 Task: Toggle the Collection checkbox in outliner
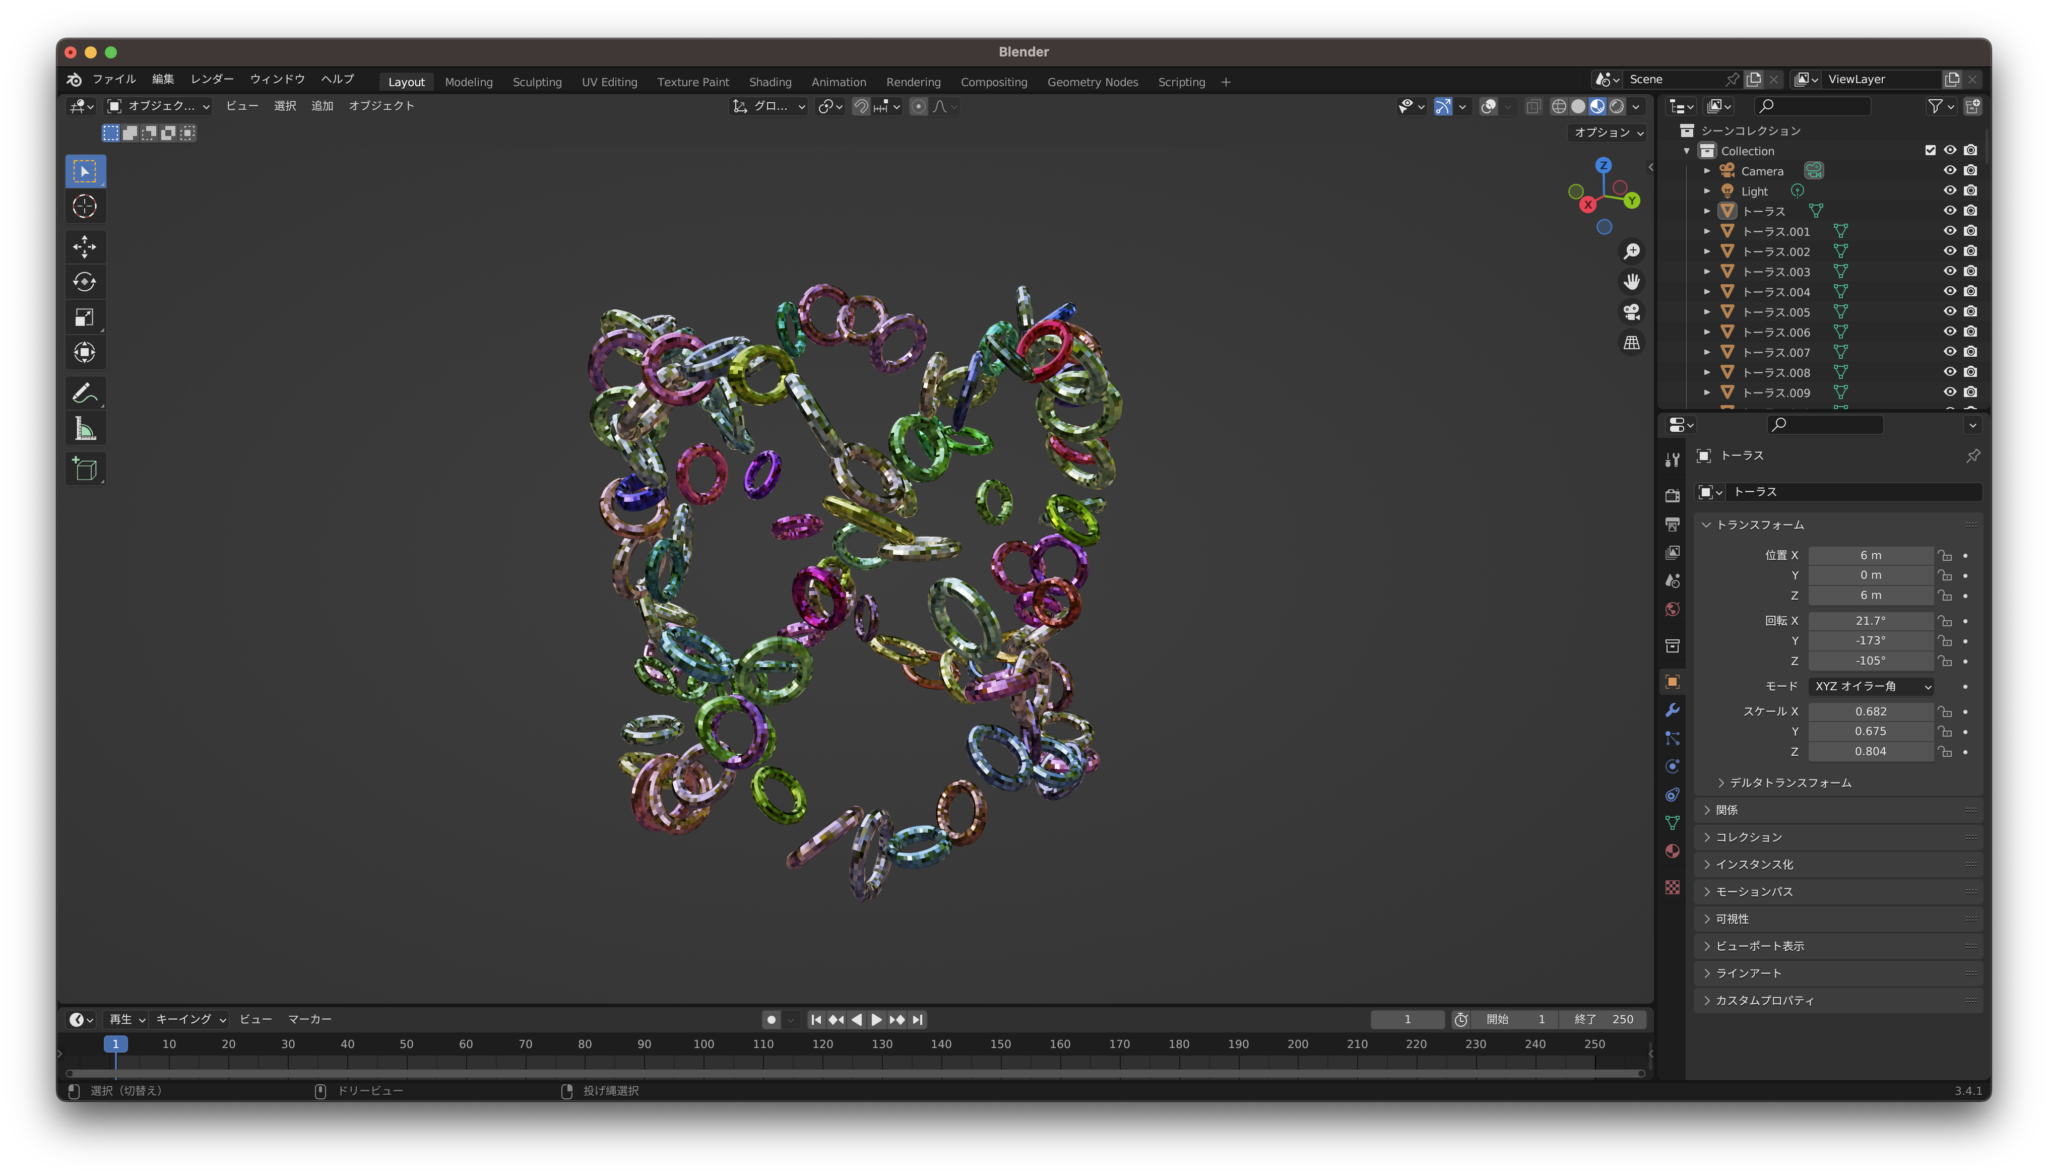pos(1930,150)
